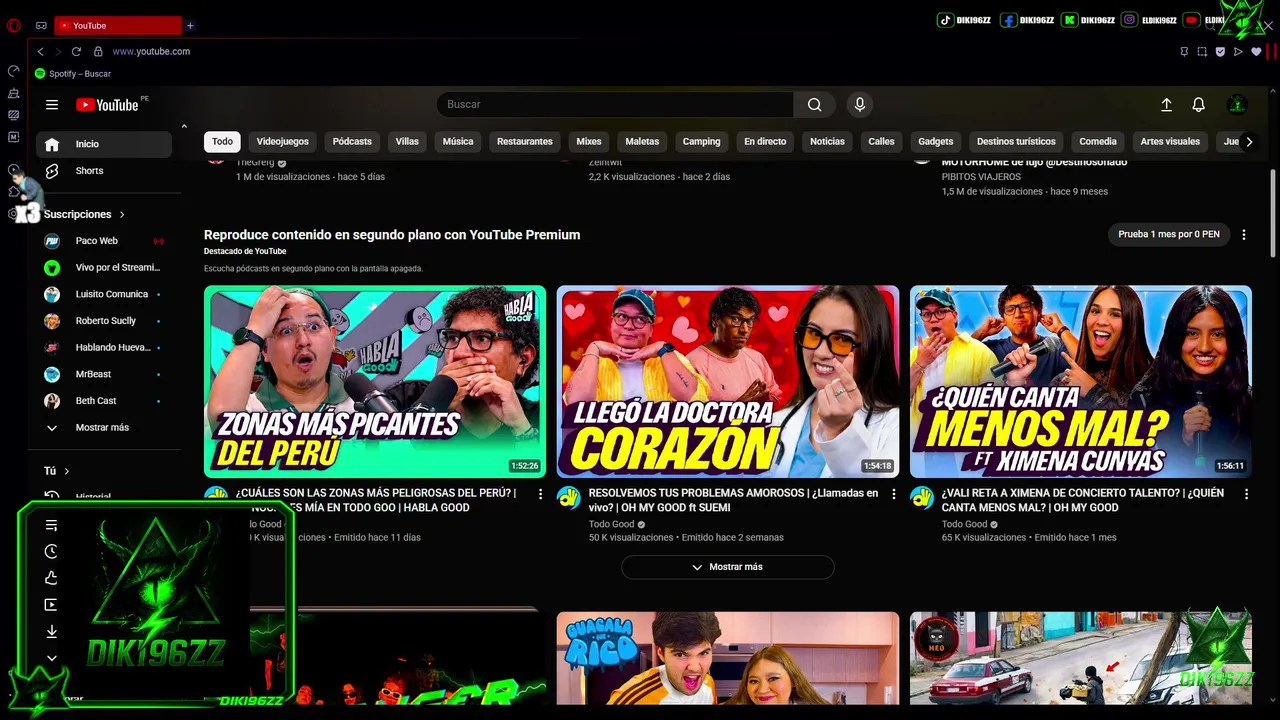This screenshot has height=720, width=1280.
Task: Select the Destinos turísticos chip
Action: coord(1016,141)
